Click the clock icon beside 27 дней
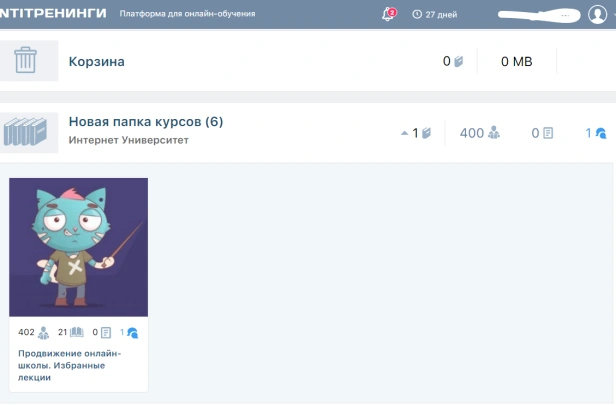 pyautogui.click(x=417, y=15)
